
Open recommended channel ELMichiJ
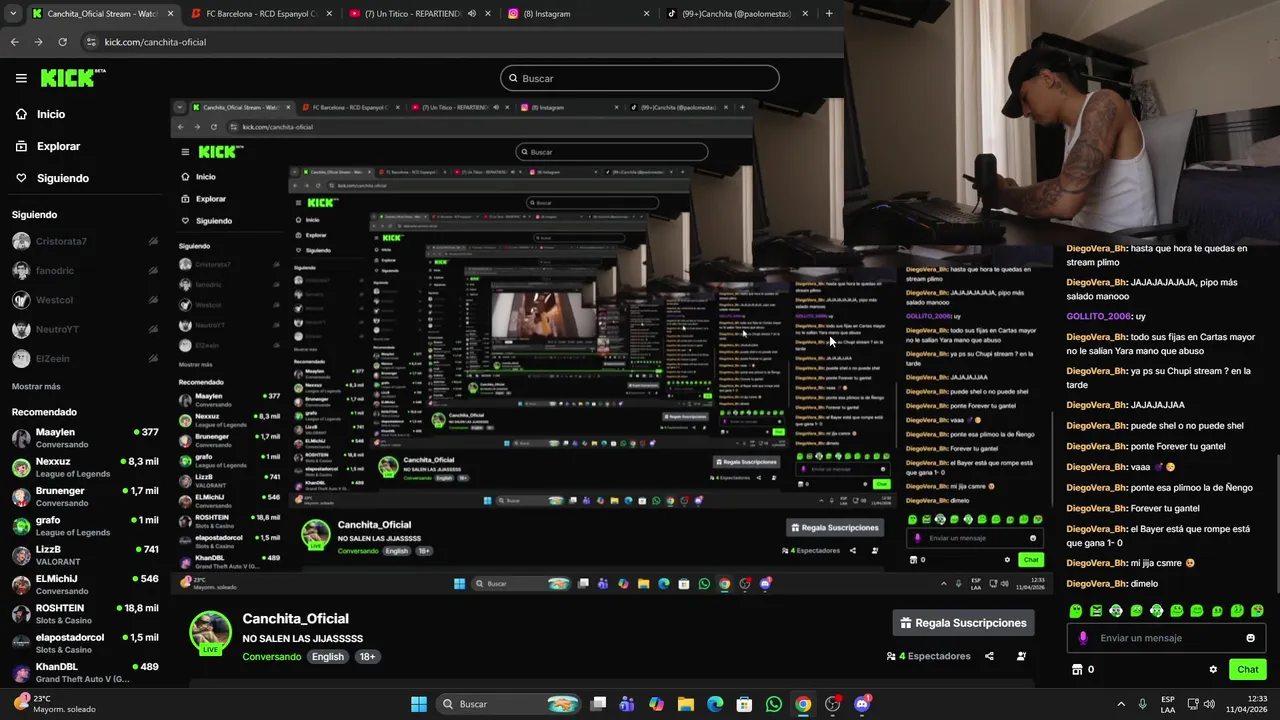click(x=85, y=584)
